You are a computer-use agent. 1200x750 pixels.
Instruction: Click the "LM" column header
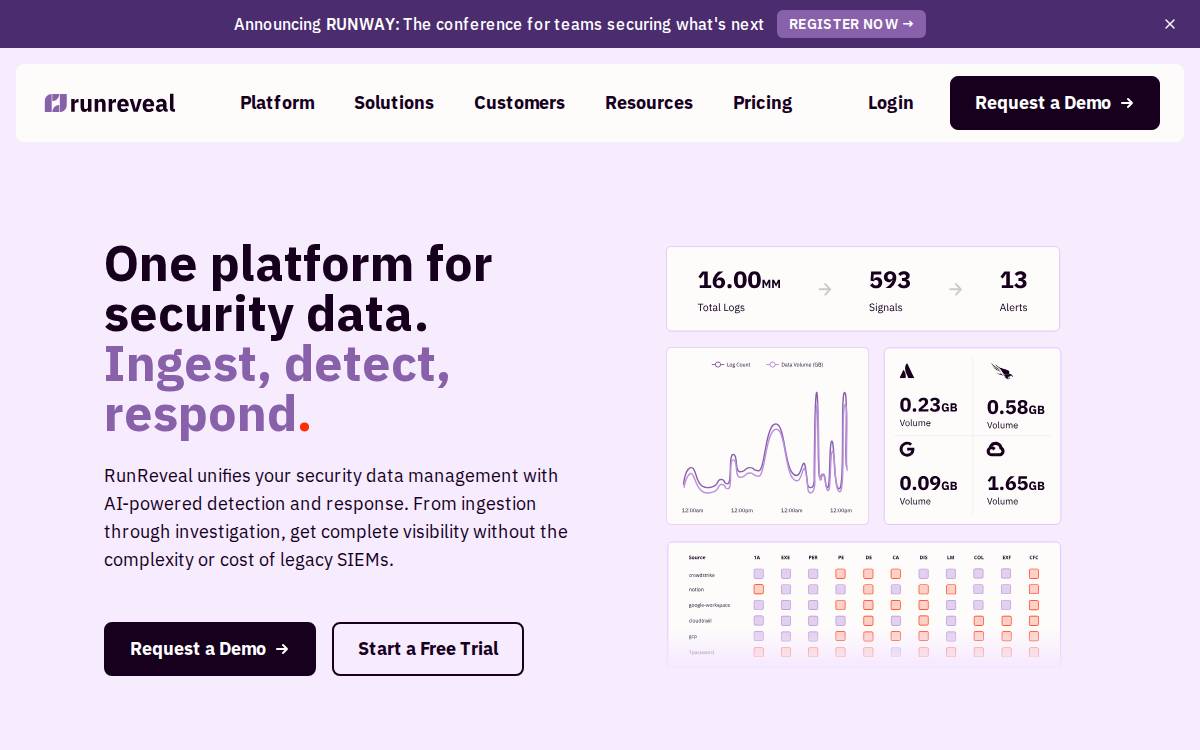click(951, 557)
